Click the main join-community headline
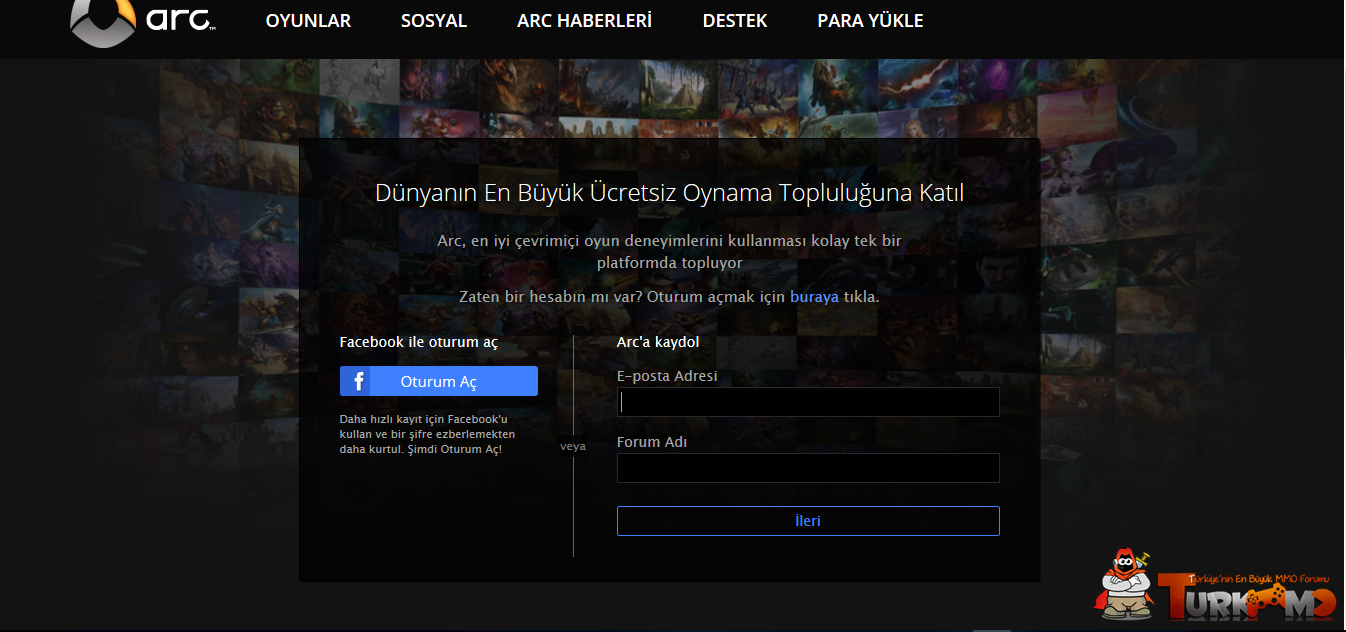Viewport: 1346px width, 632px height. point(669,193)
